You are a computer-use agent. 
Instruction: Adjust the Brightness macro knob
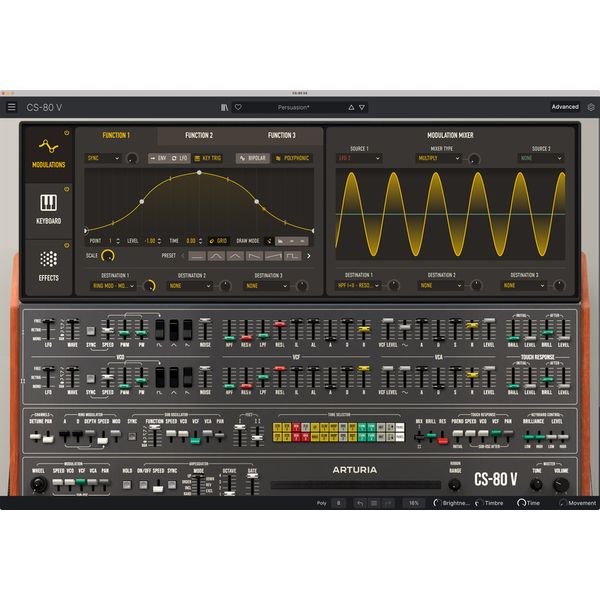click(x=437, y=503)
